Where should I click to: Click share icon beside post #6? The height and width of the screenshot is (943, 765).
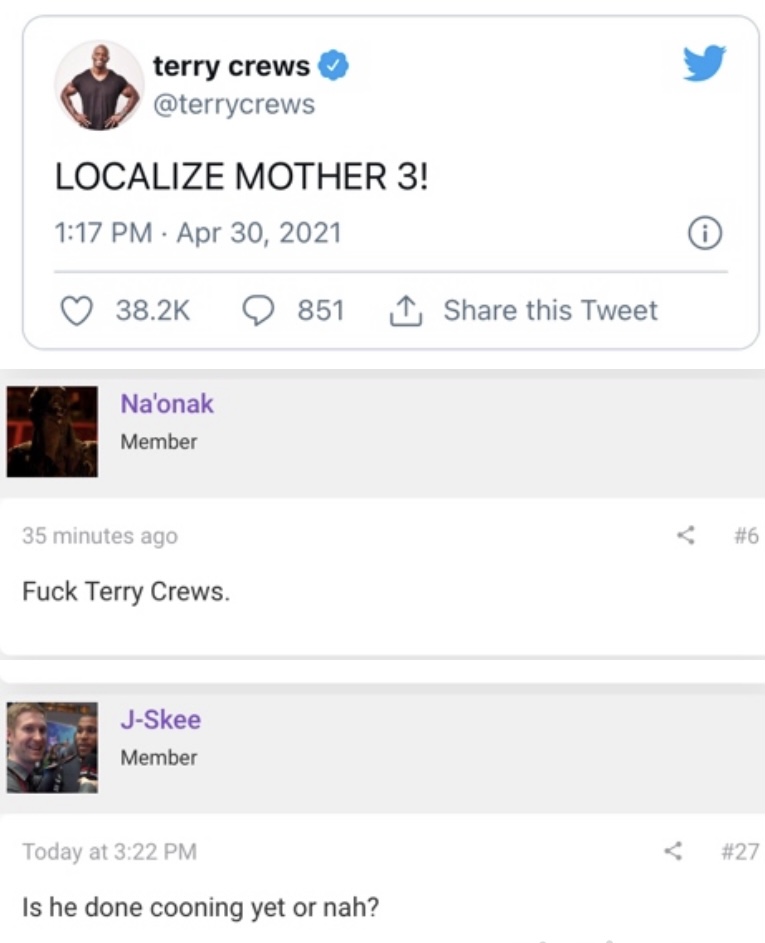[686, 535]
